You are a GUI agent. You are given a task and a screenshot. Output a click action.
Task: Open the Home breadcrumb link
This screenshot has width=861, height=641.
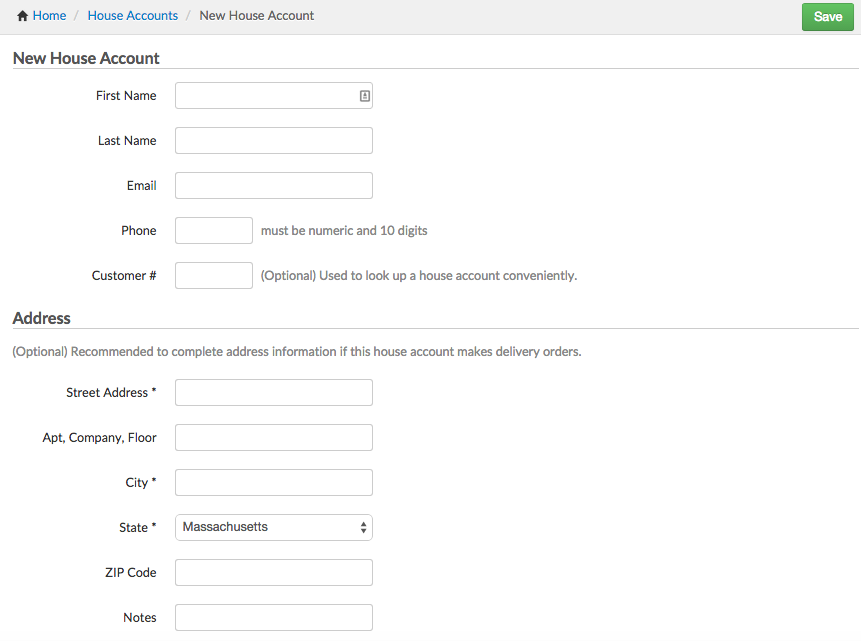49,16
